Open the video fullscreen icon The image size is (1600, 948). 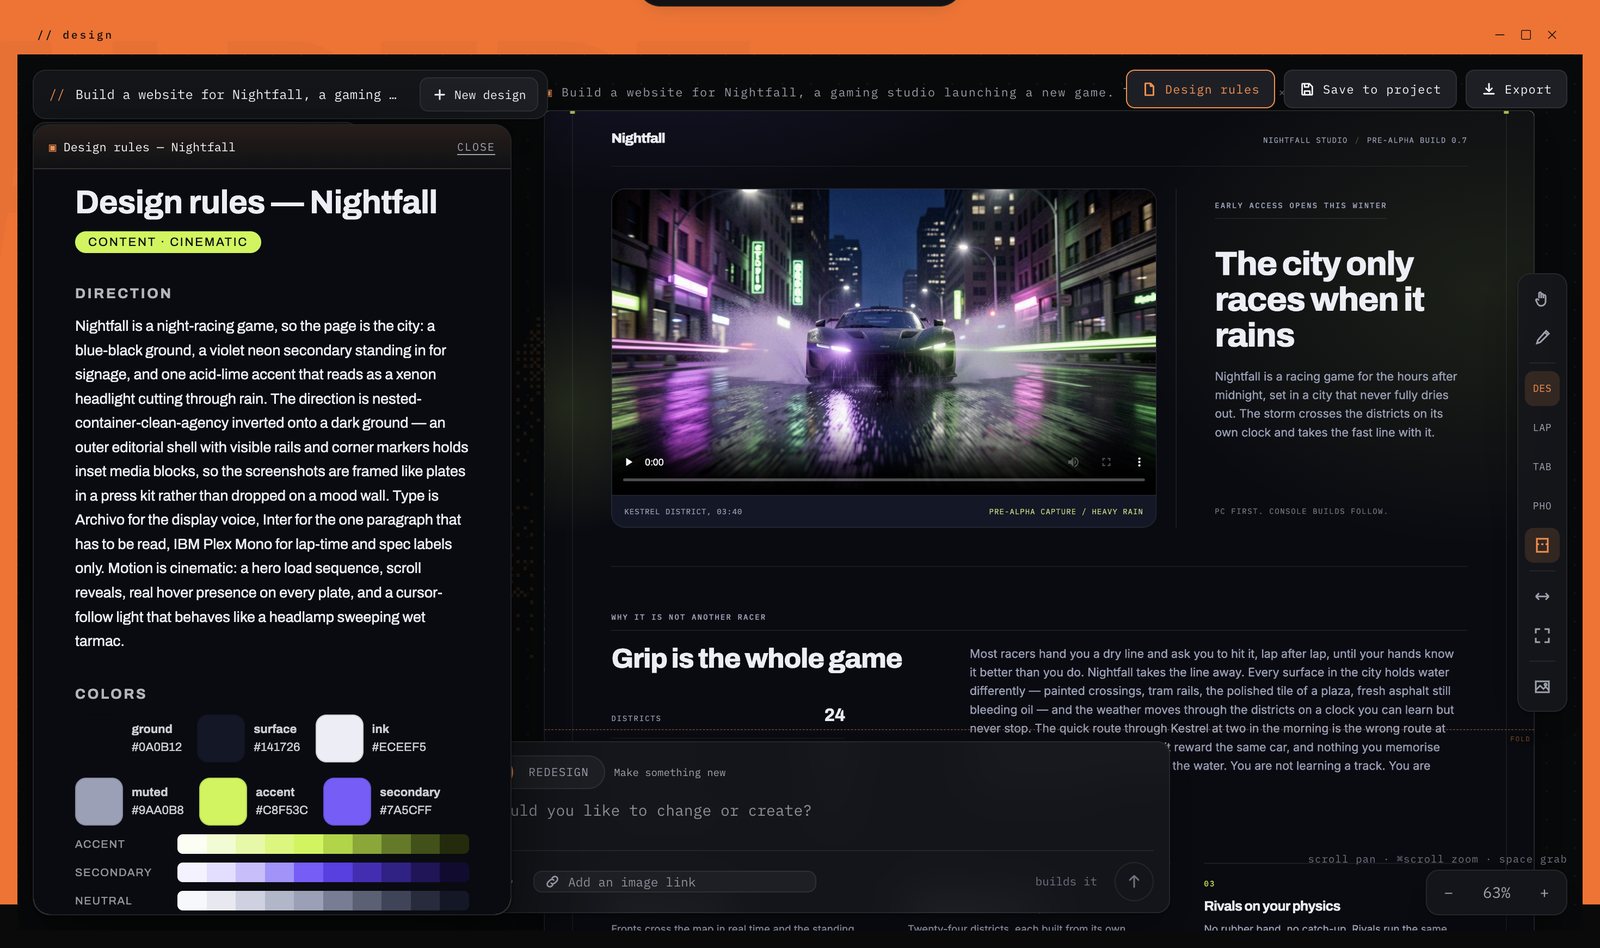pos(1106,462)
